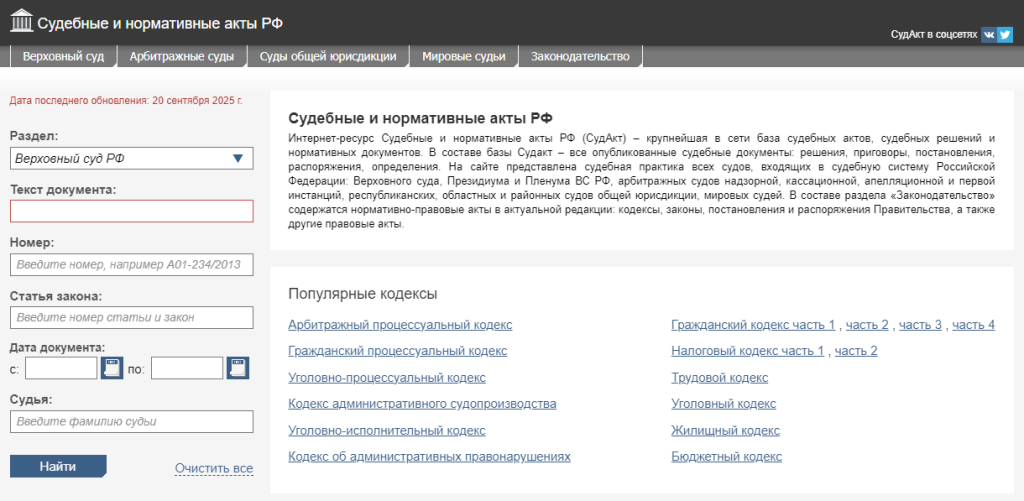Go to Мировые судьи tab

pos(463,57)
